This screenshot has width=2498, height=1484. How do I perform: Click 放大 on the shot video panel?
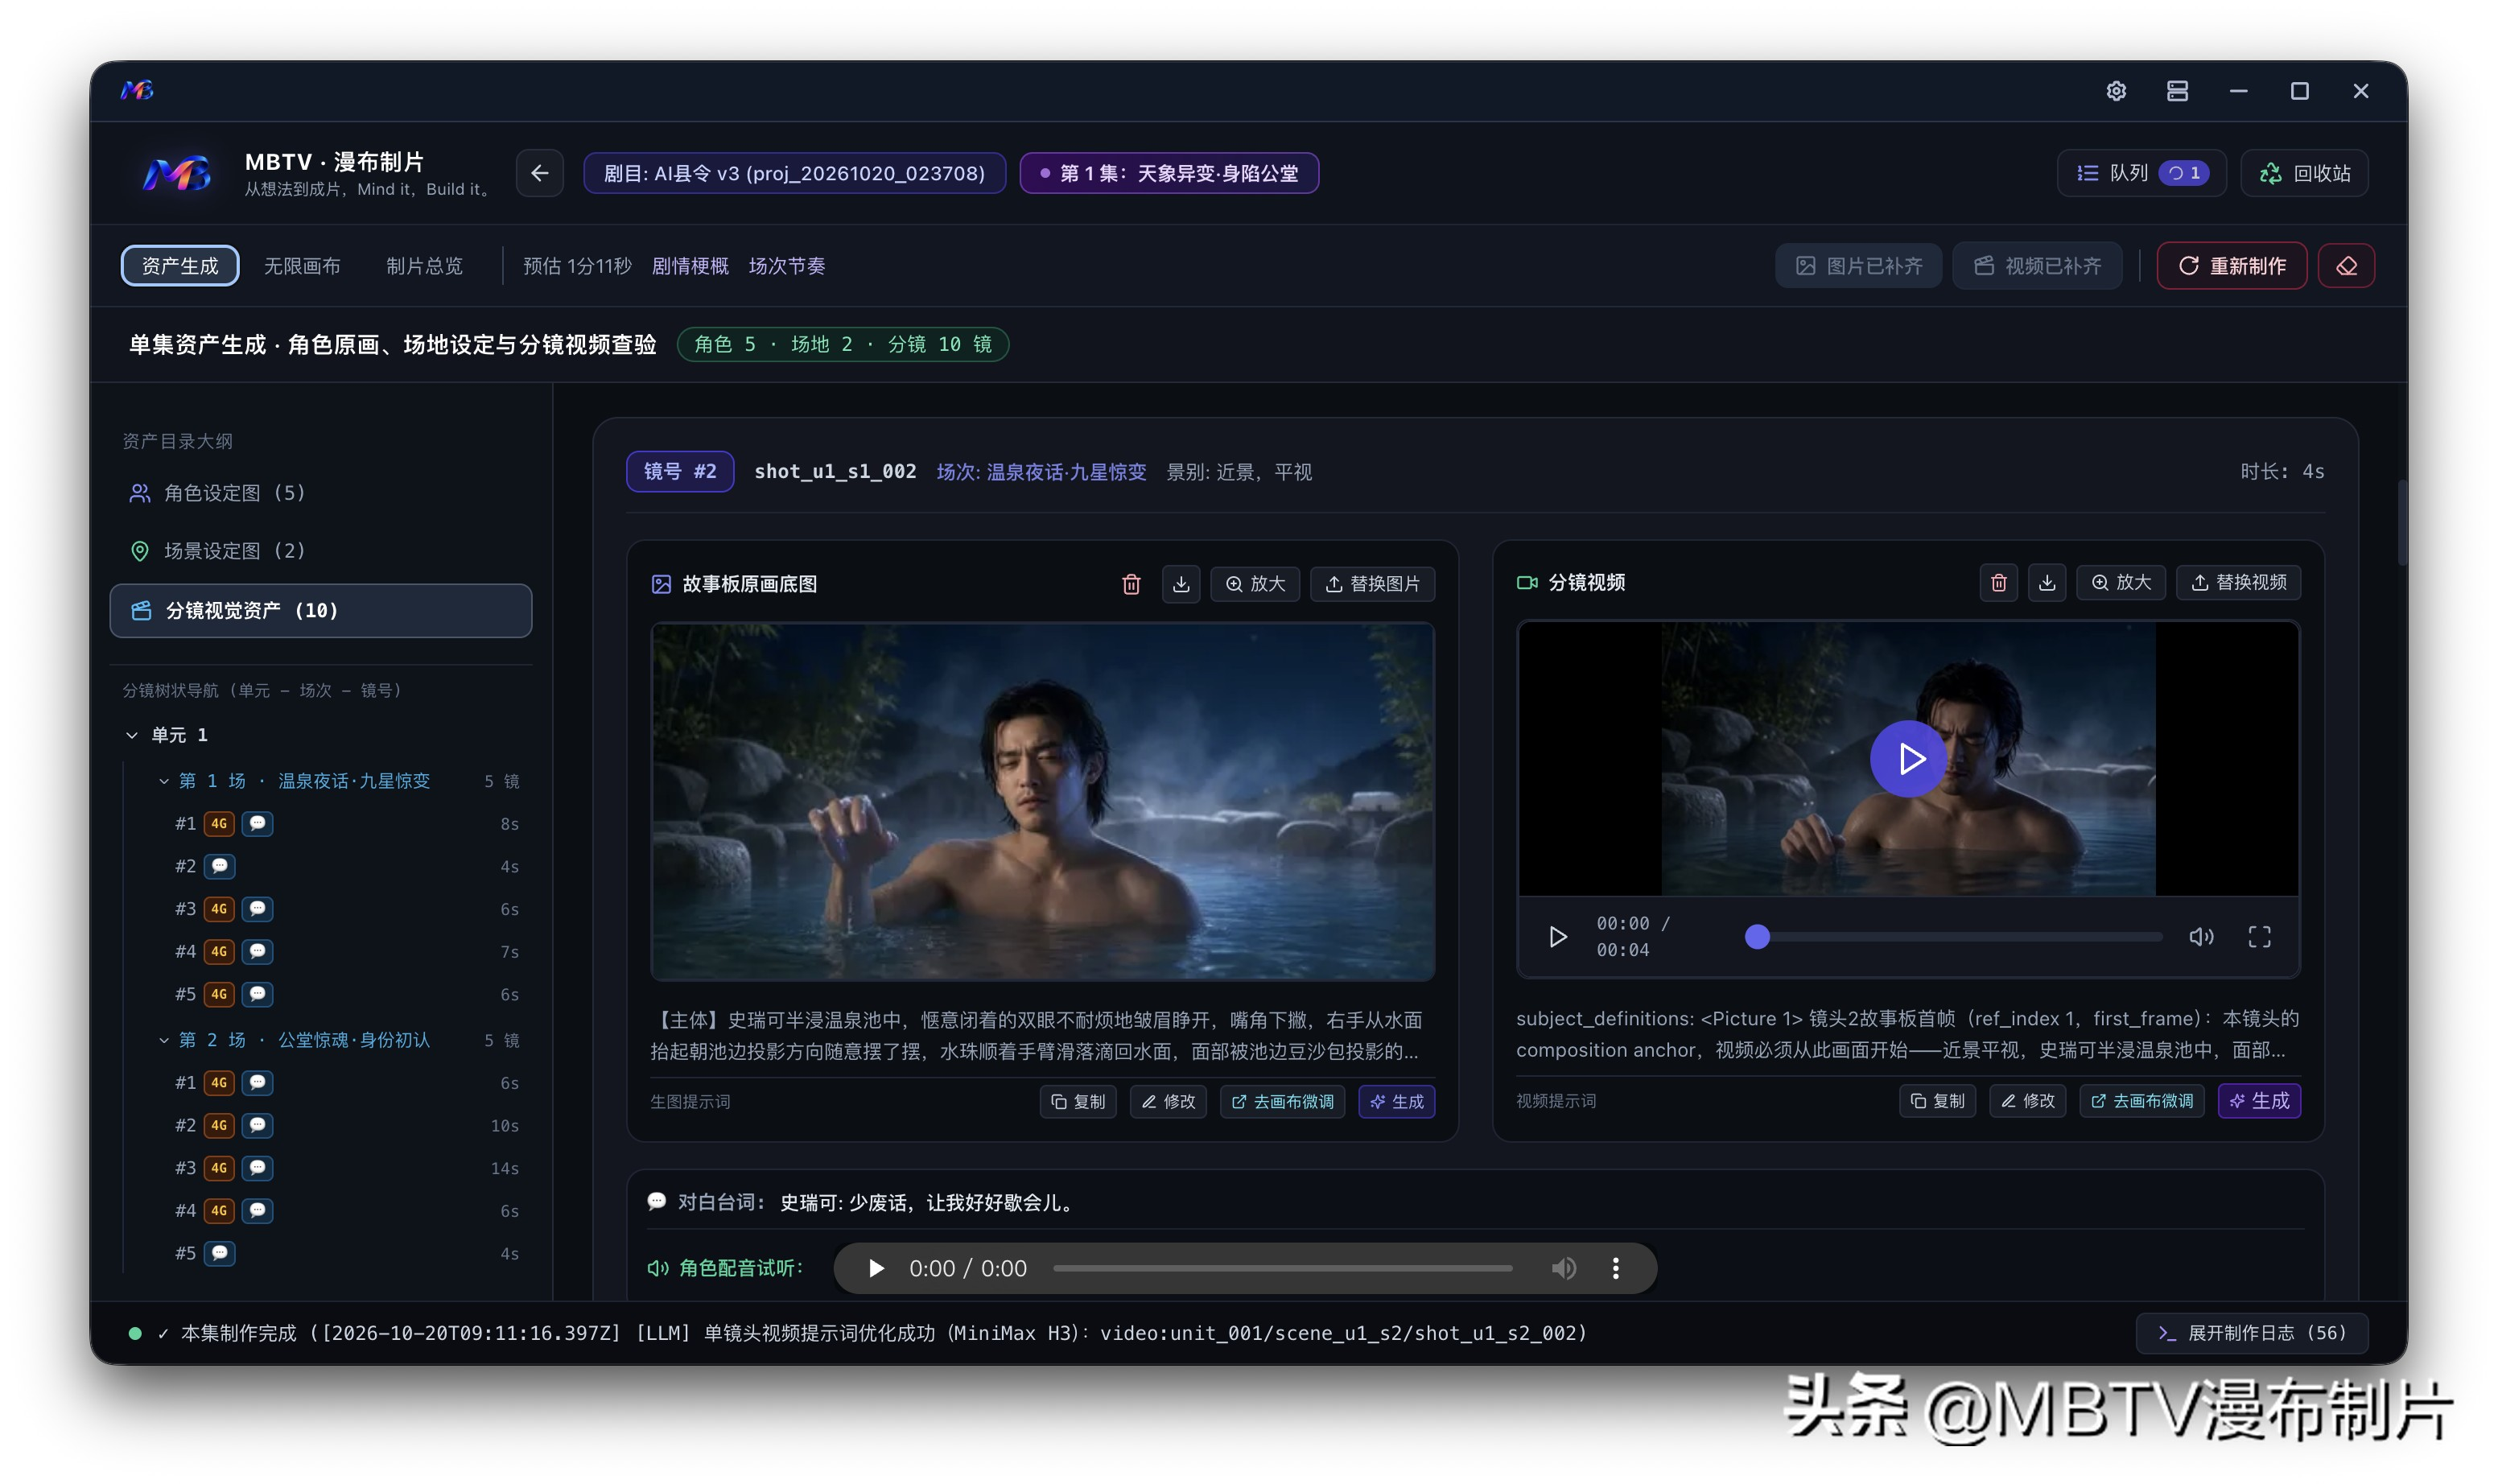[x=2121, y=583]
